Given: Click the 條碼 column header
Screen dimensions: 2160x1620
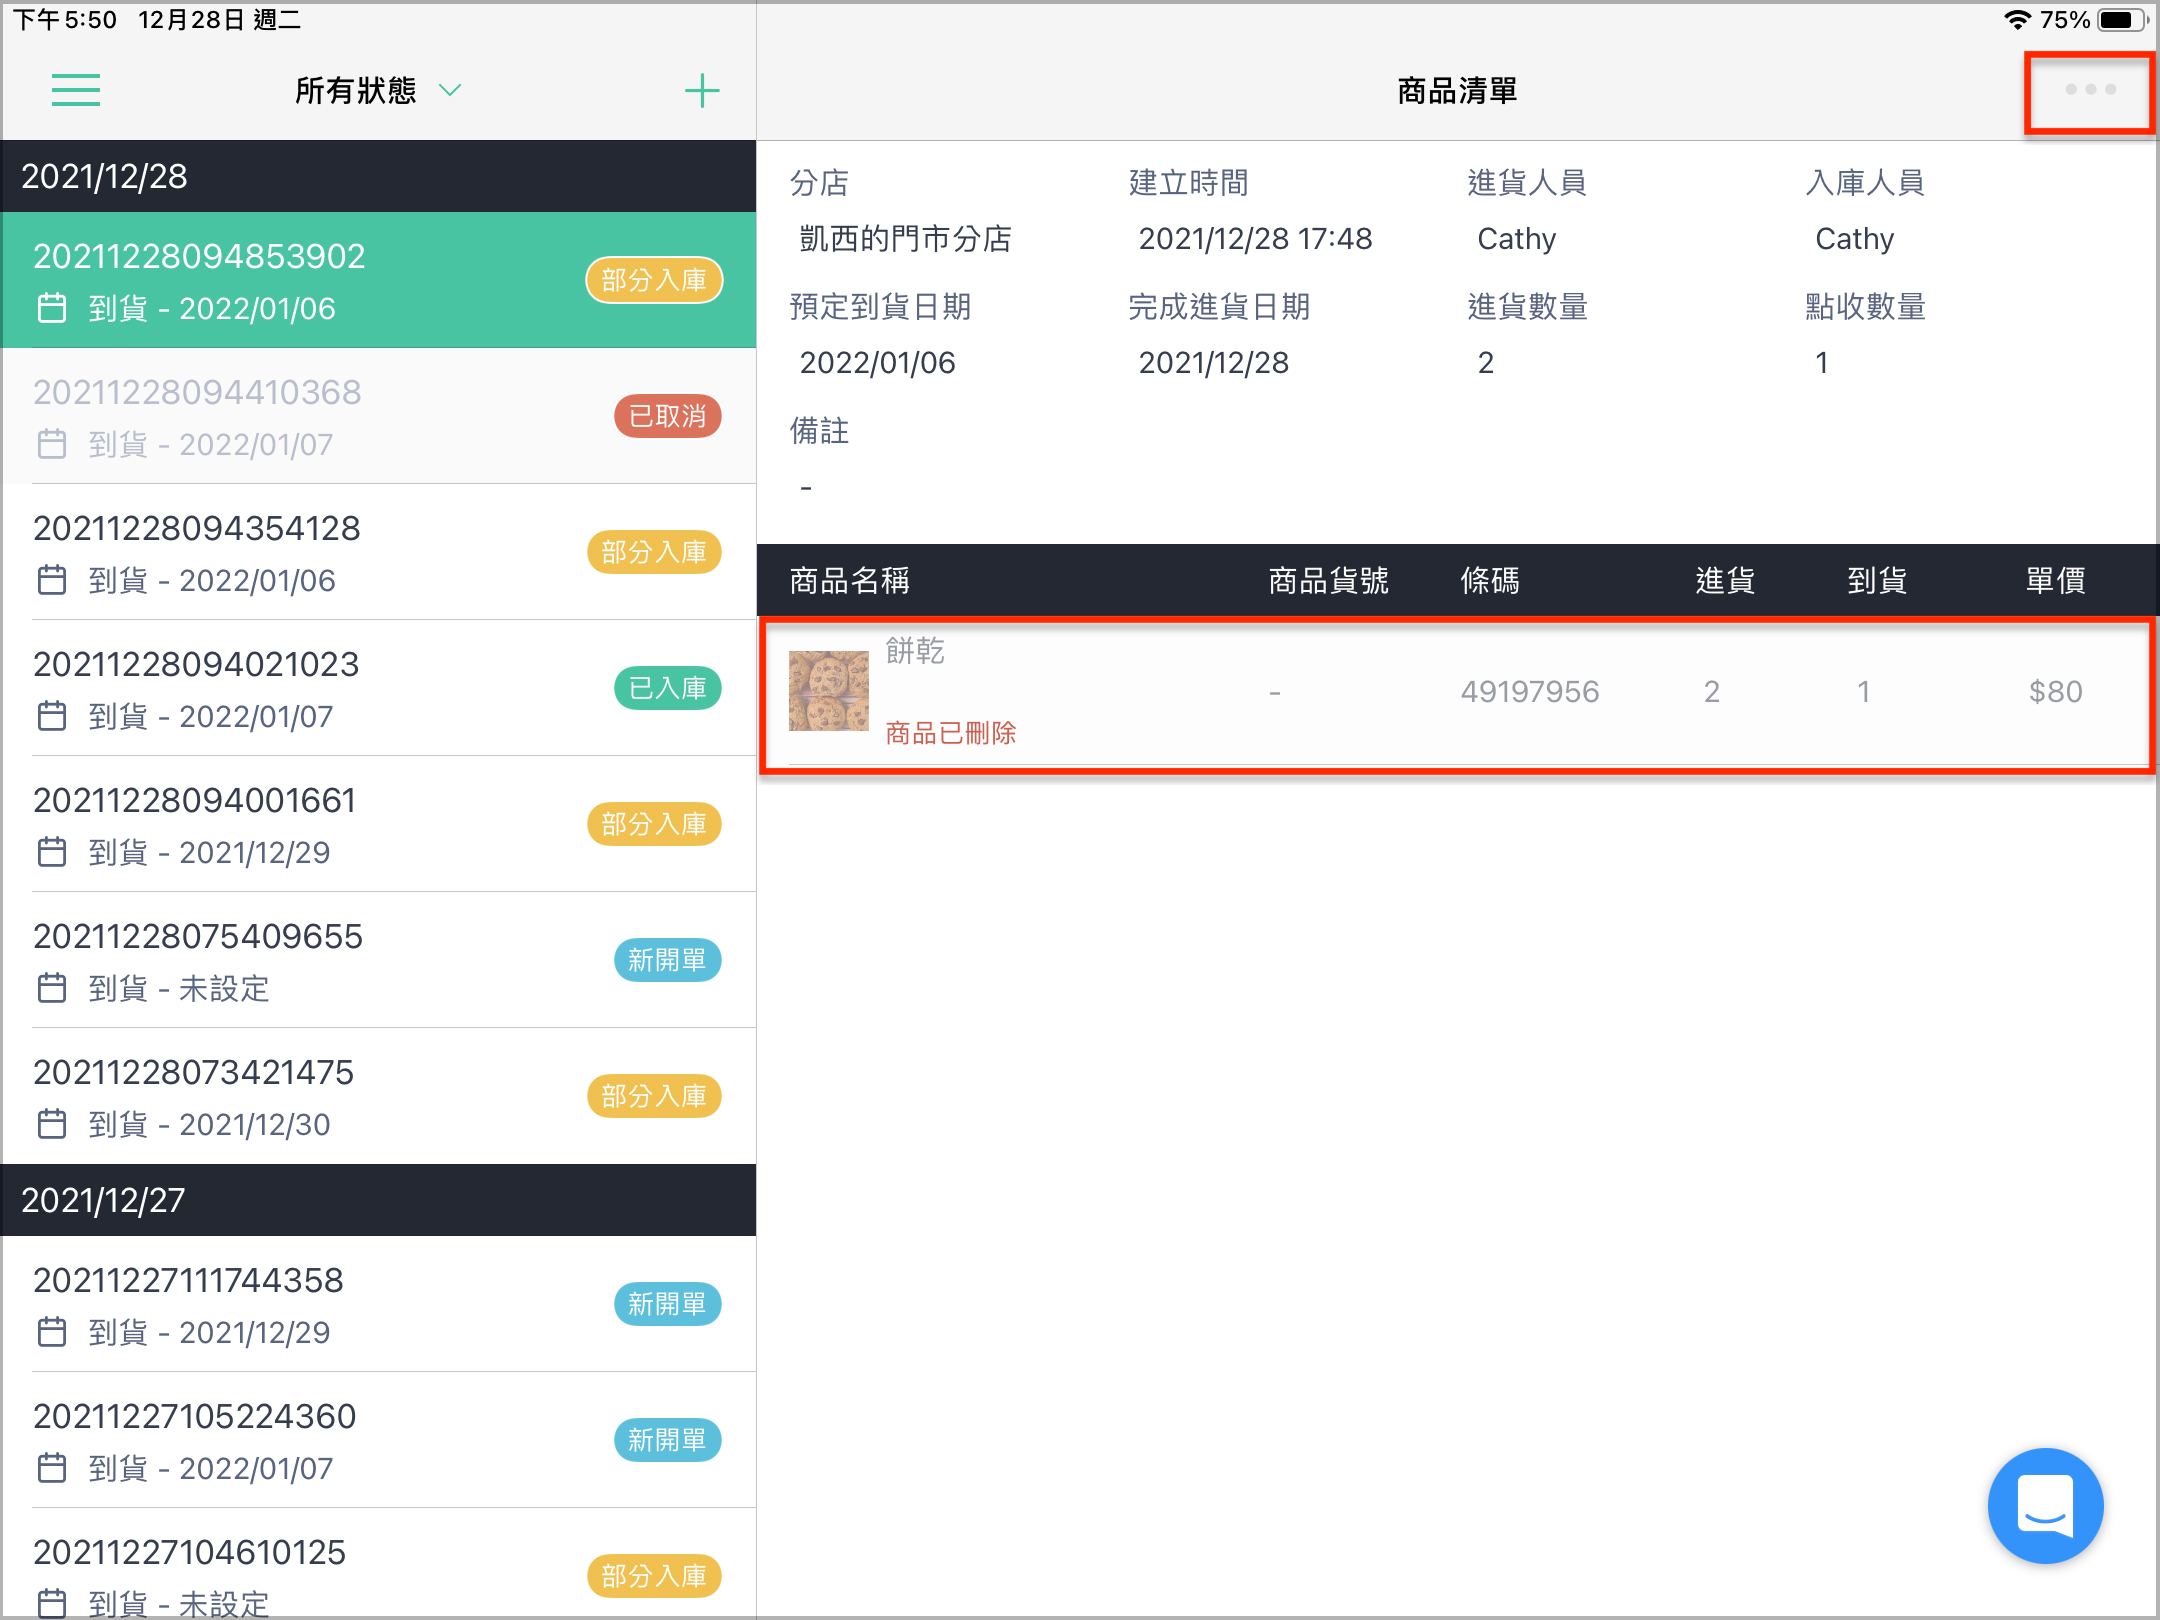Looking at the screenshot, I should pos(1490,580).
